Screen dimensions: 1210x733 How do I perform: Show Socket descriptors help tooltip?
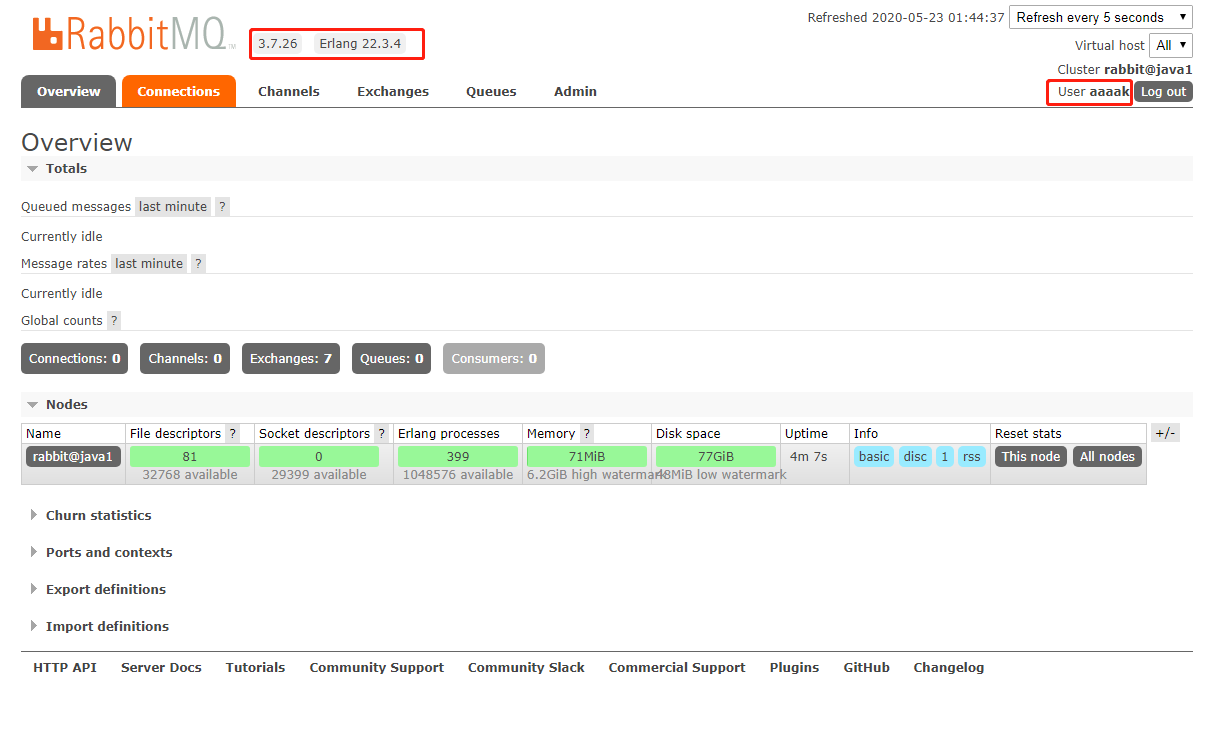(x=381, y=433)
